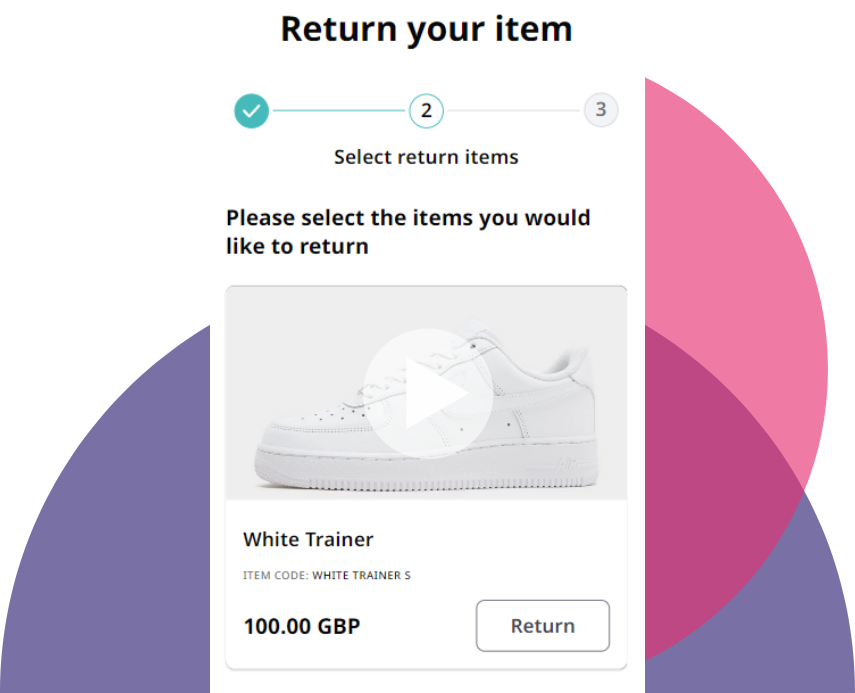Play the White Trainer product video

pyautogui.click(x=427, y=393)
